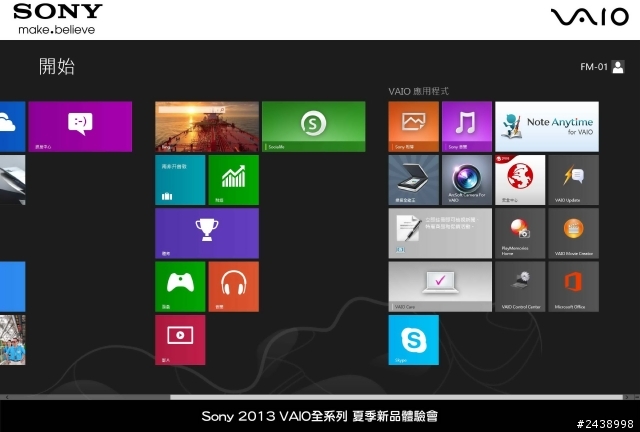
Task: Open the Microsoft Office tile
Action: tap(573, 287)
